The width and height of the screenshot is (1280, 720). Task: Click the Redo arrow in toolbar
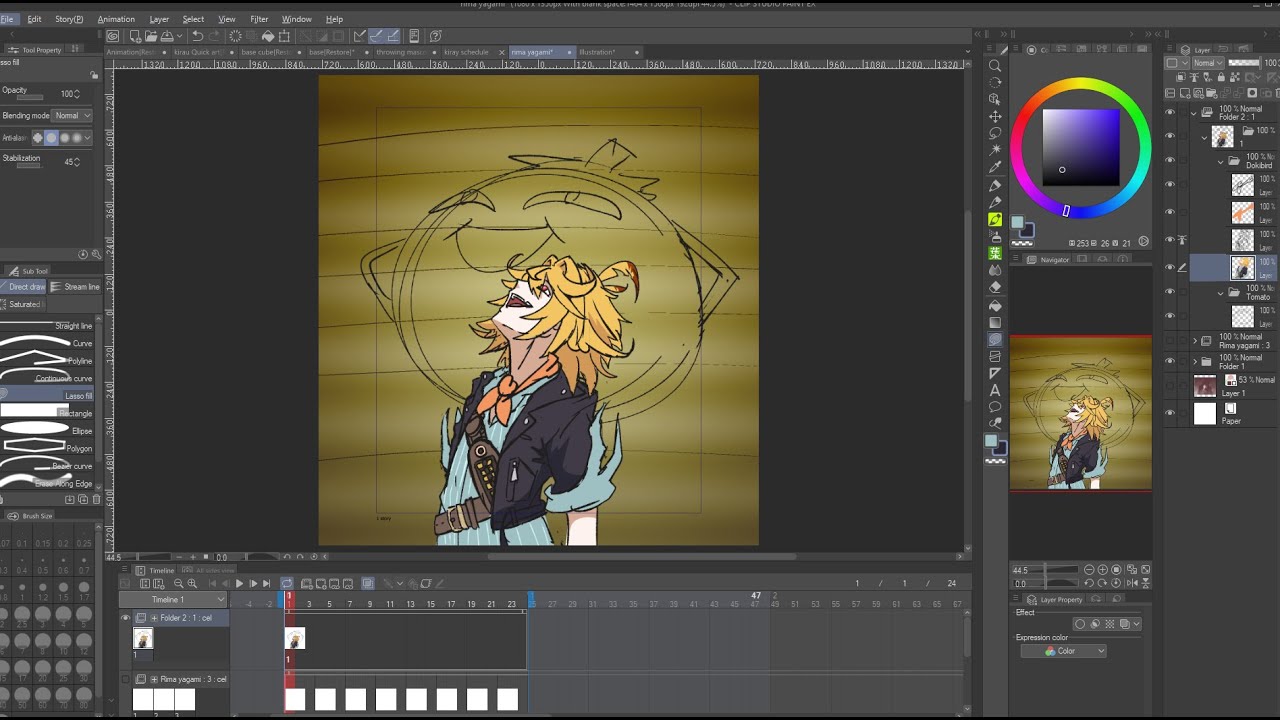pos(214,36)
